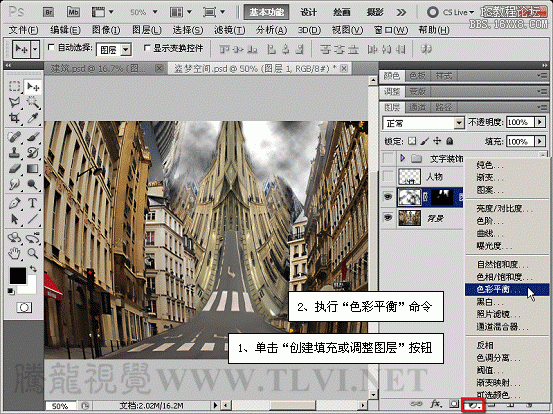Open the blend mode 正常 dropdown
The image size is (553, 414).
[423, 123]
